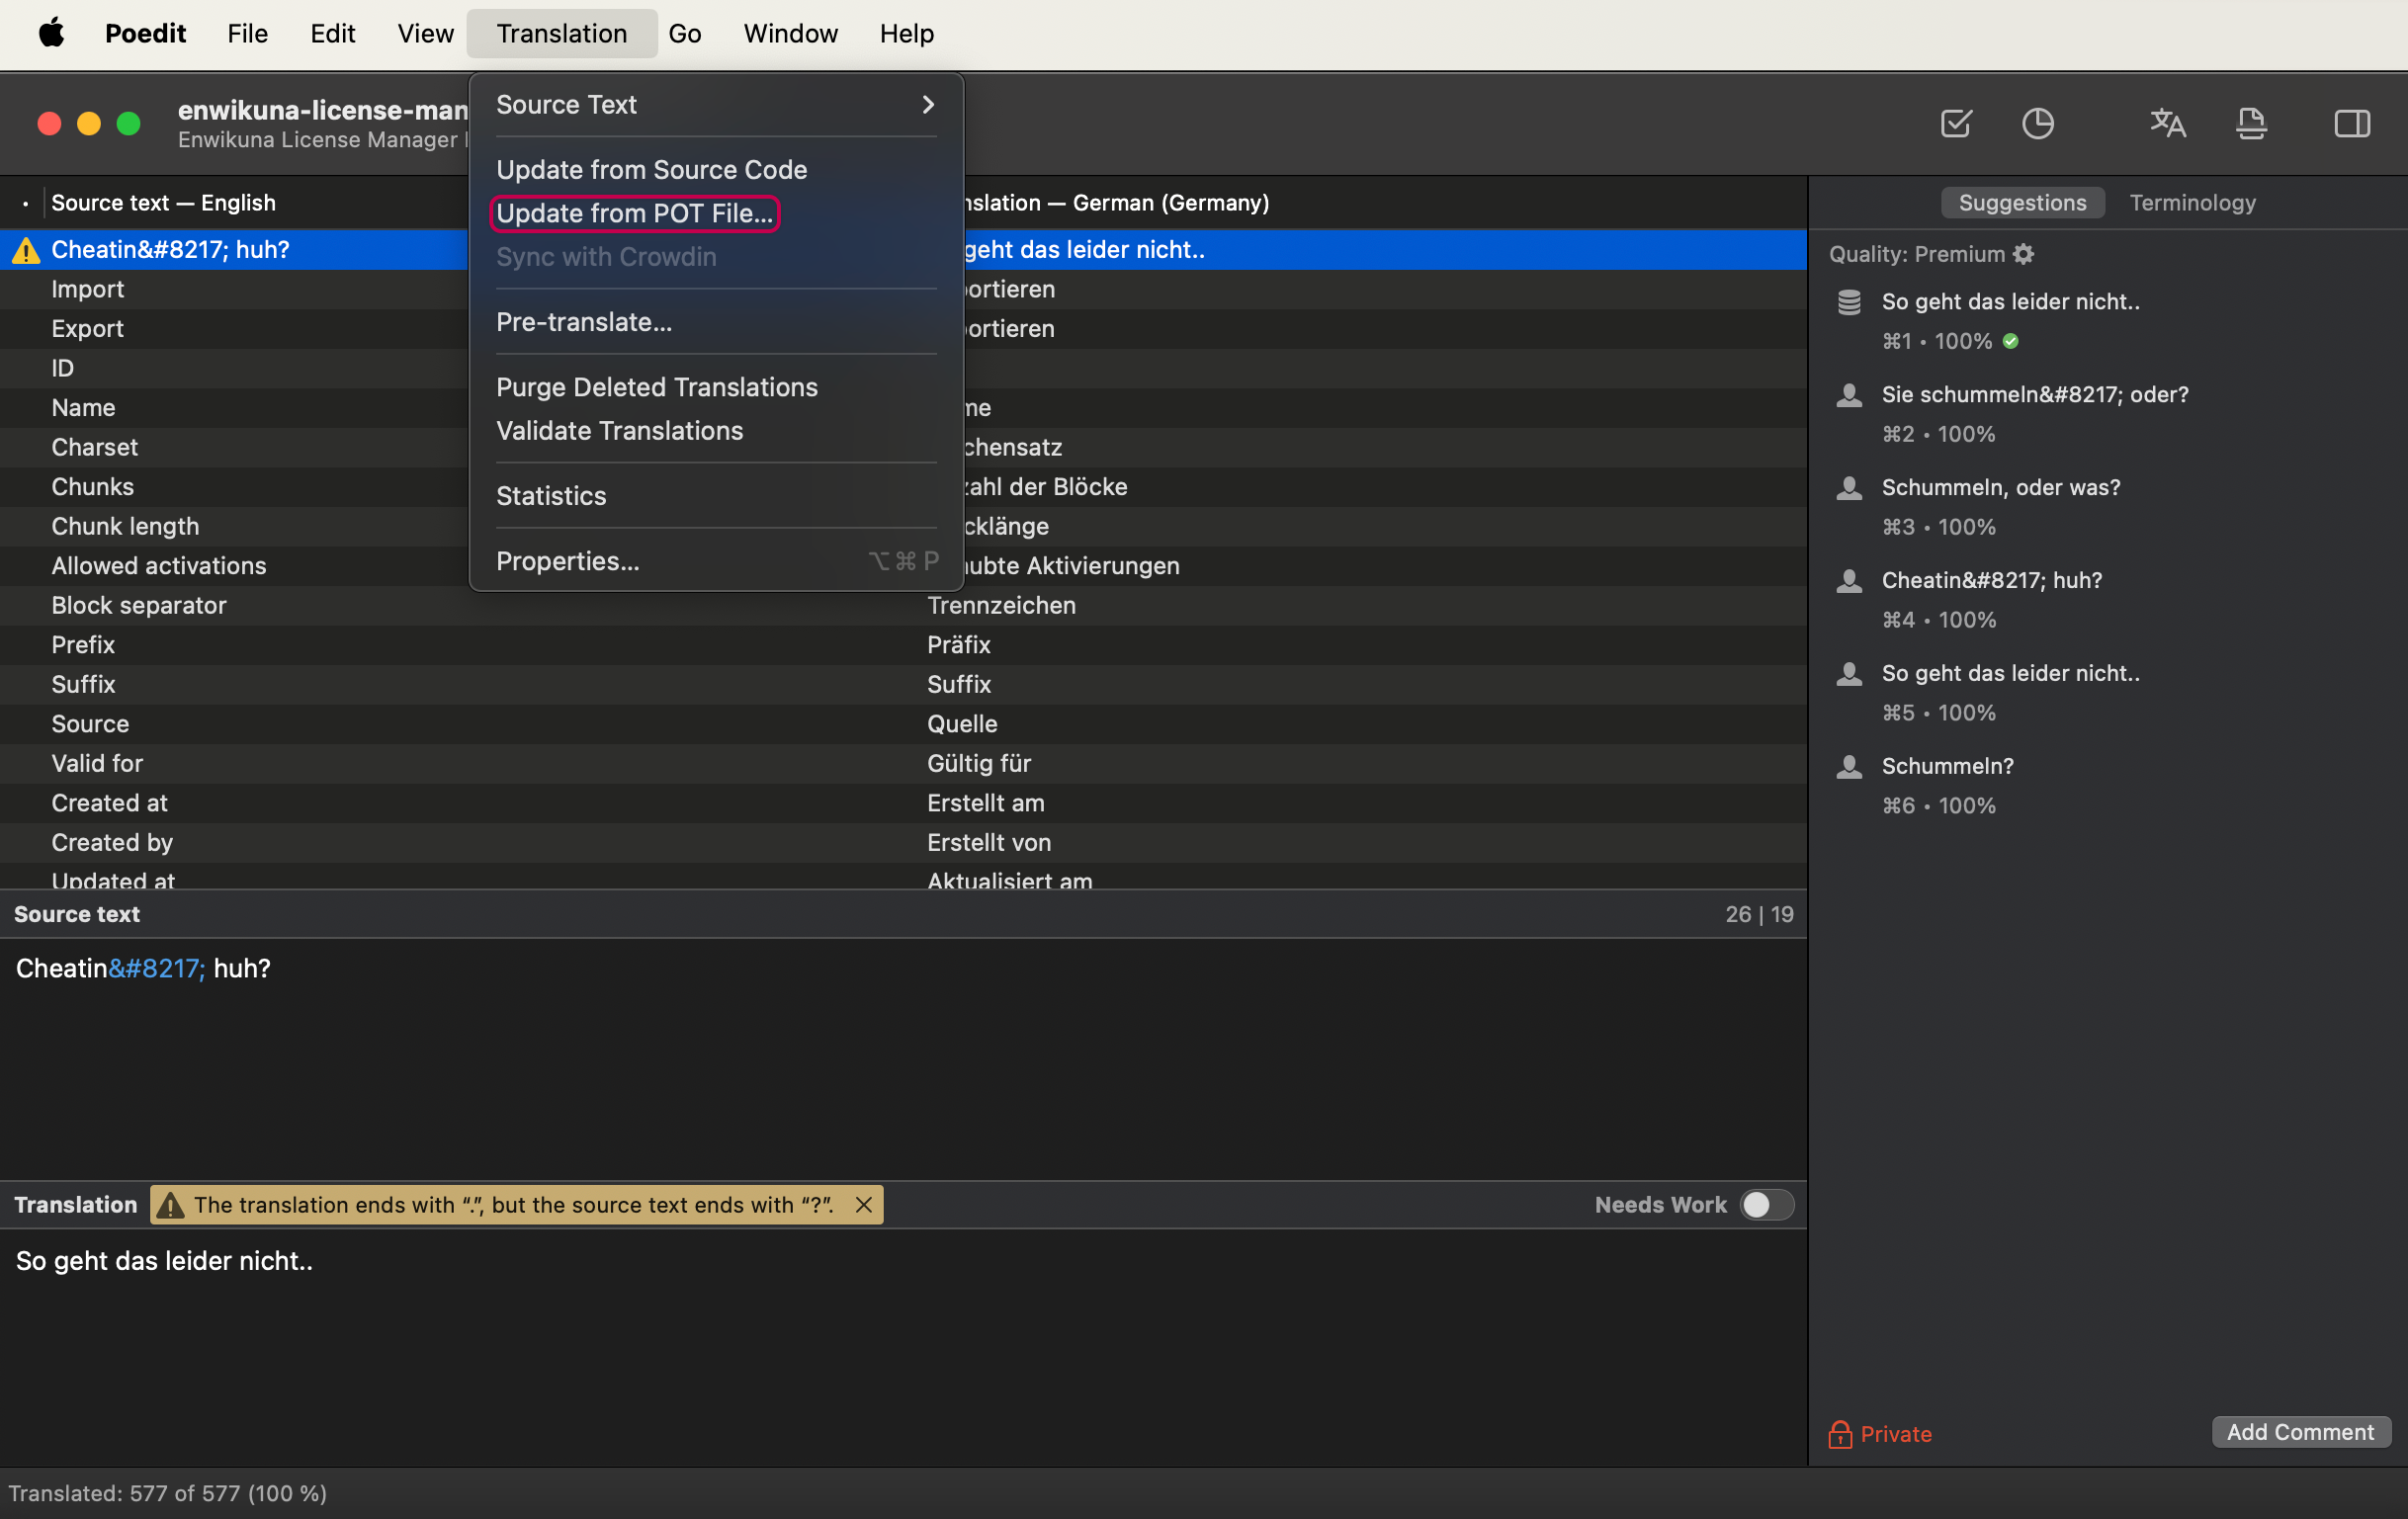The height and width of the screenshot is (1519, 2408).
Task: Switch to the Terminology tab
Action: [x=2192, y=203]
